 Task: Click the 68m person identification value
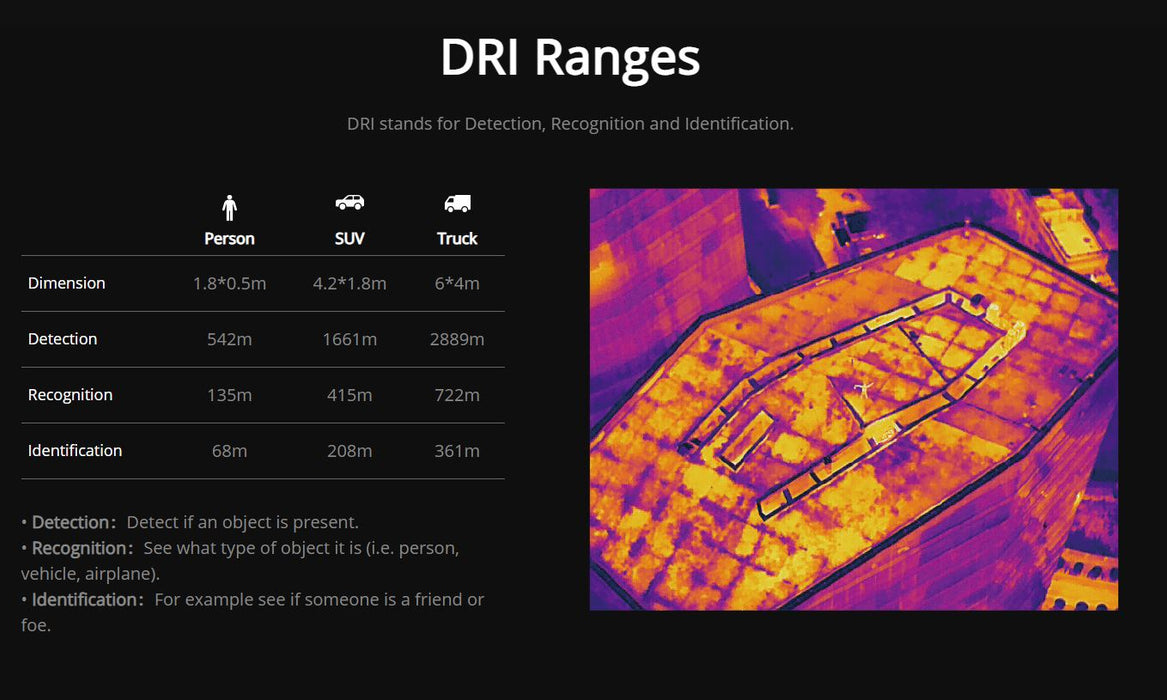coord(229,451)
